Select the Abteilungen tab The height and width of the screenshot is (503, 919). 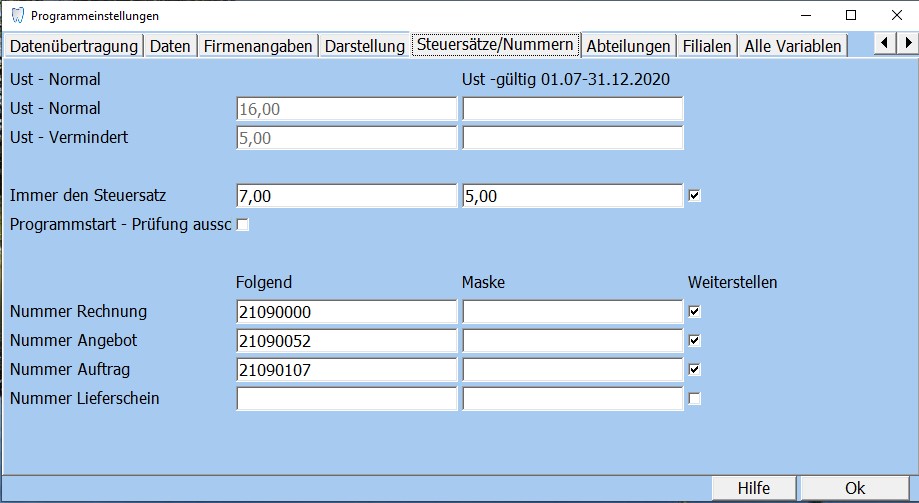coord(628,46)
